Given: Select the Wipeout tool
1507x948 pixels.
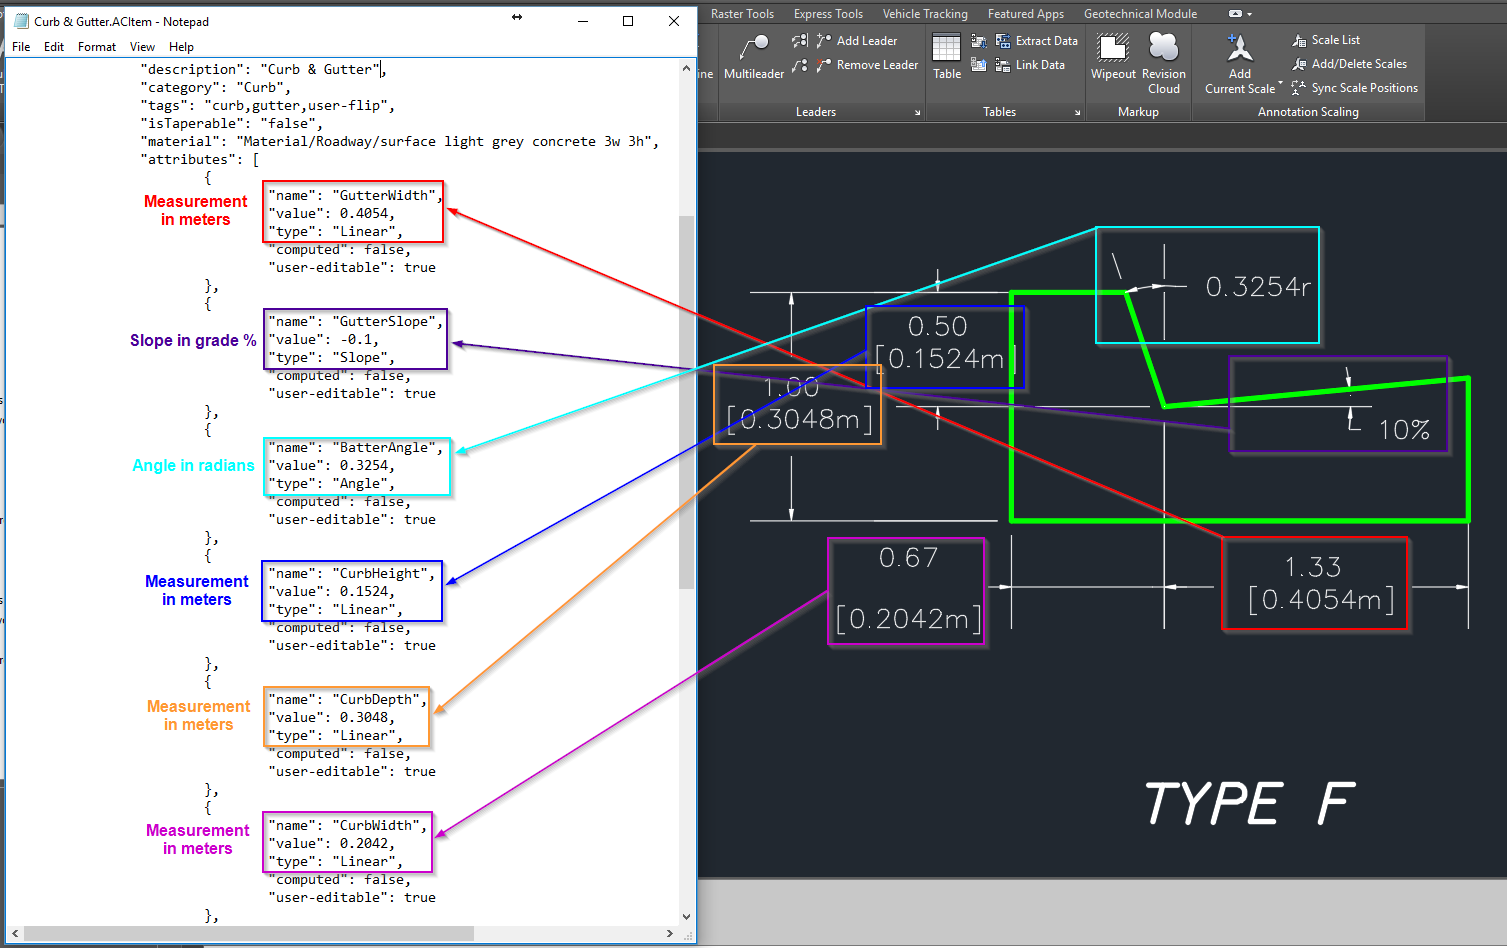Looking at the screenshot, I should coord(1112,57).
